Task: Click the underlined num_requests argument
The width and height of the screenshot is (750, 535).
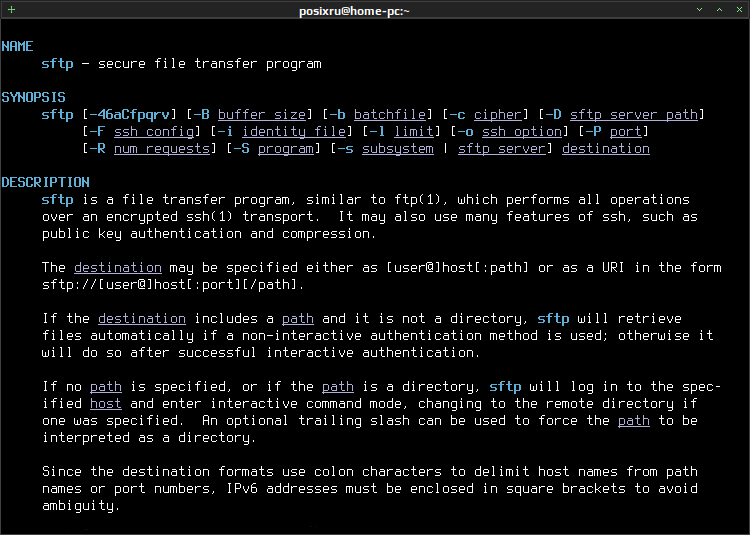Action: pyautogui.click(x=162, y=149)
